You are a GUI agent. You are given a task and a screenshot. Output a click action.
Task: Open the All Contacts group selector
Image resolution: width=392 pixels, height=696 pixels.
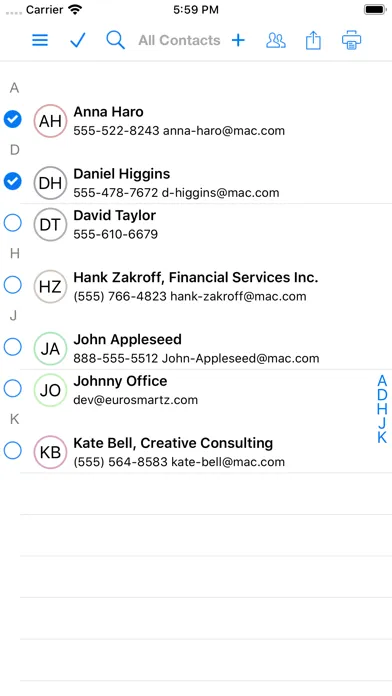click(179, 40)
